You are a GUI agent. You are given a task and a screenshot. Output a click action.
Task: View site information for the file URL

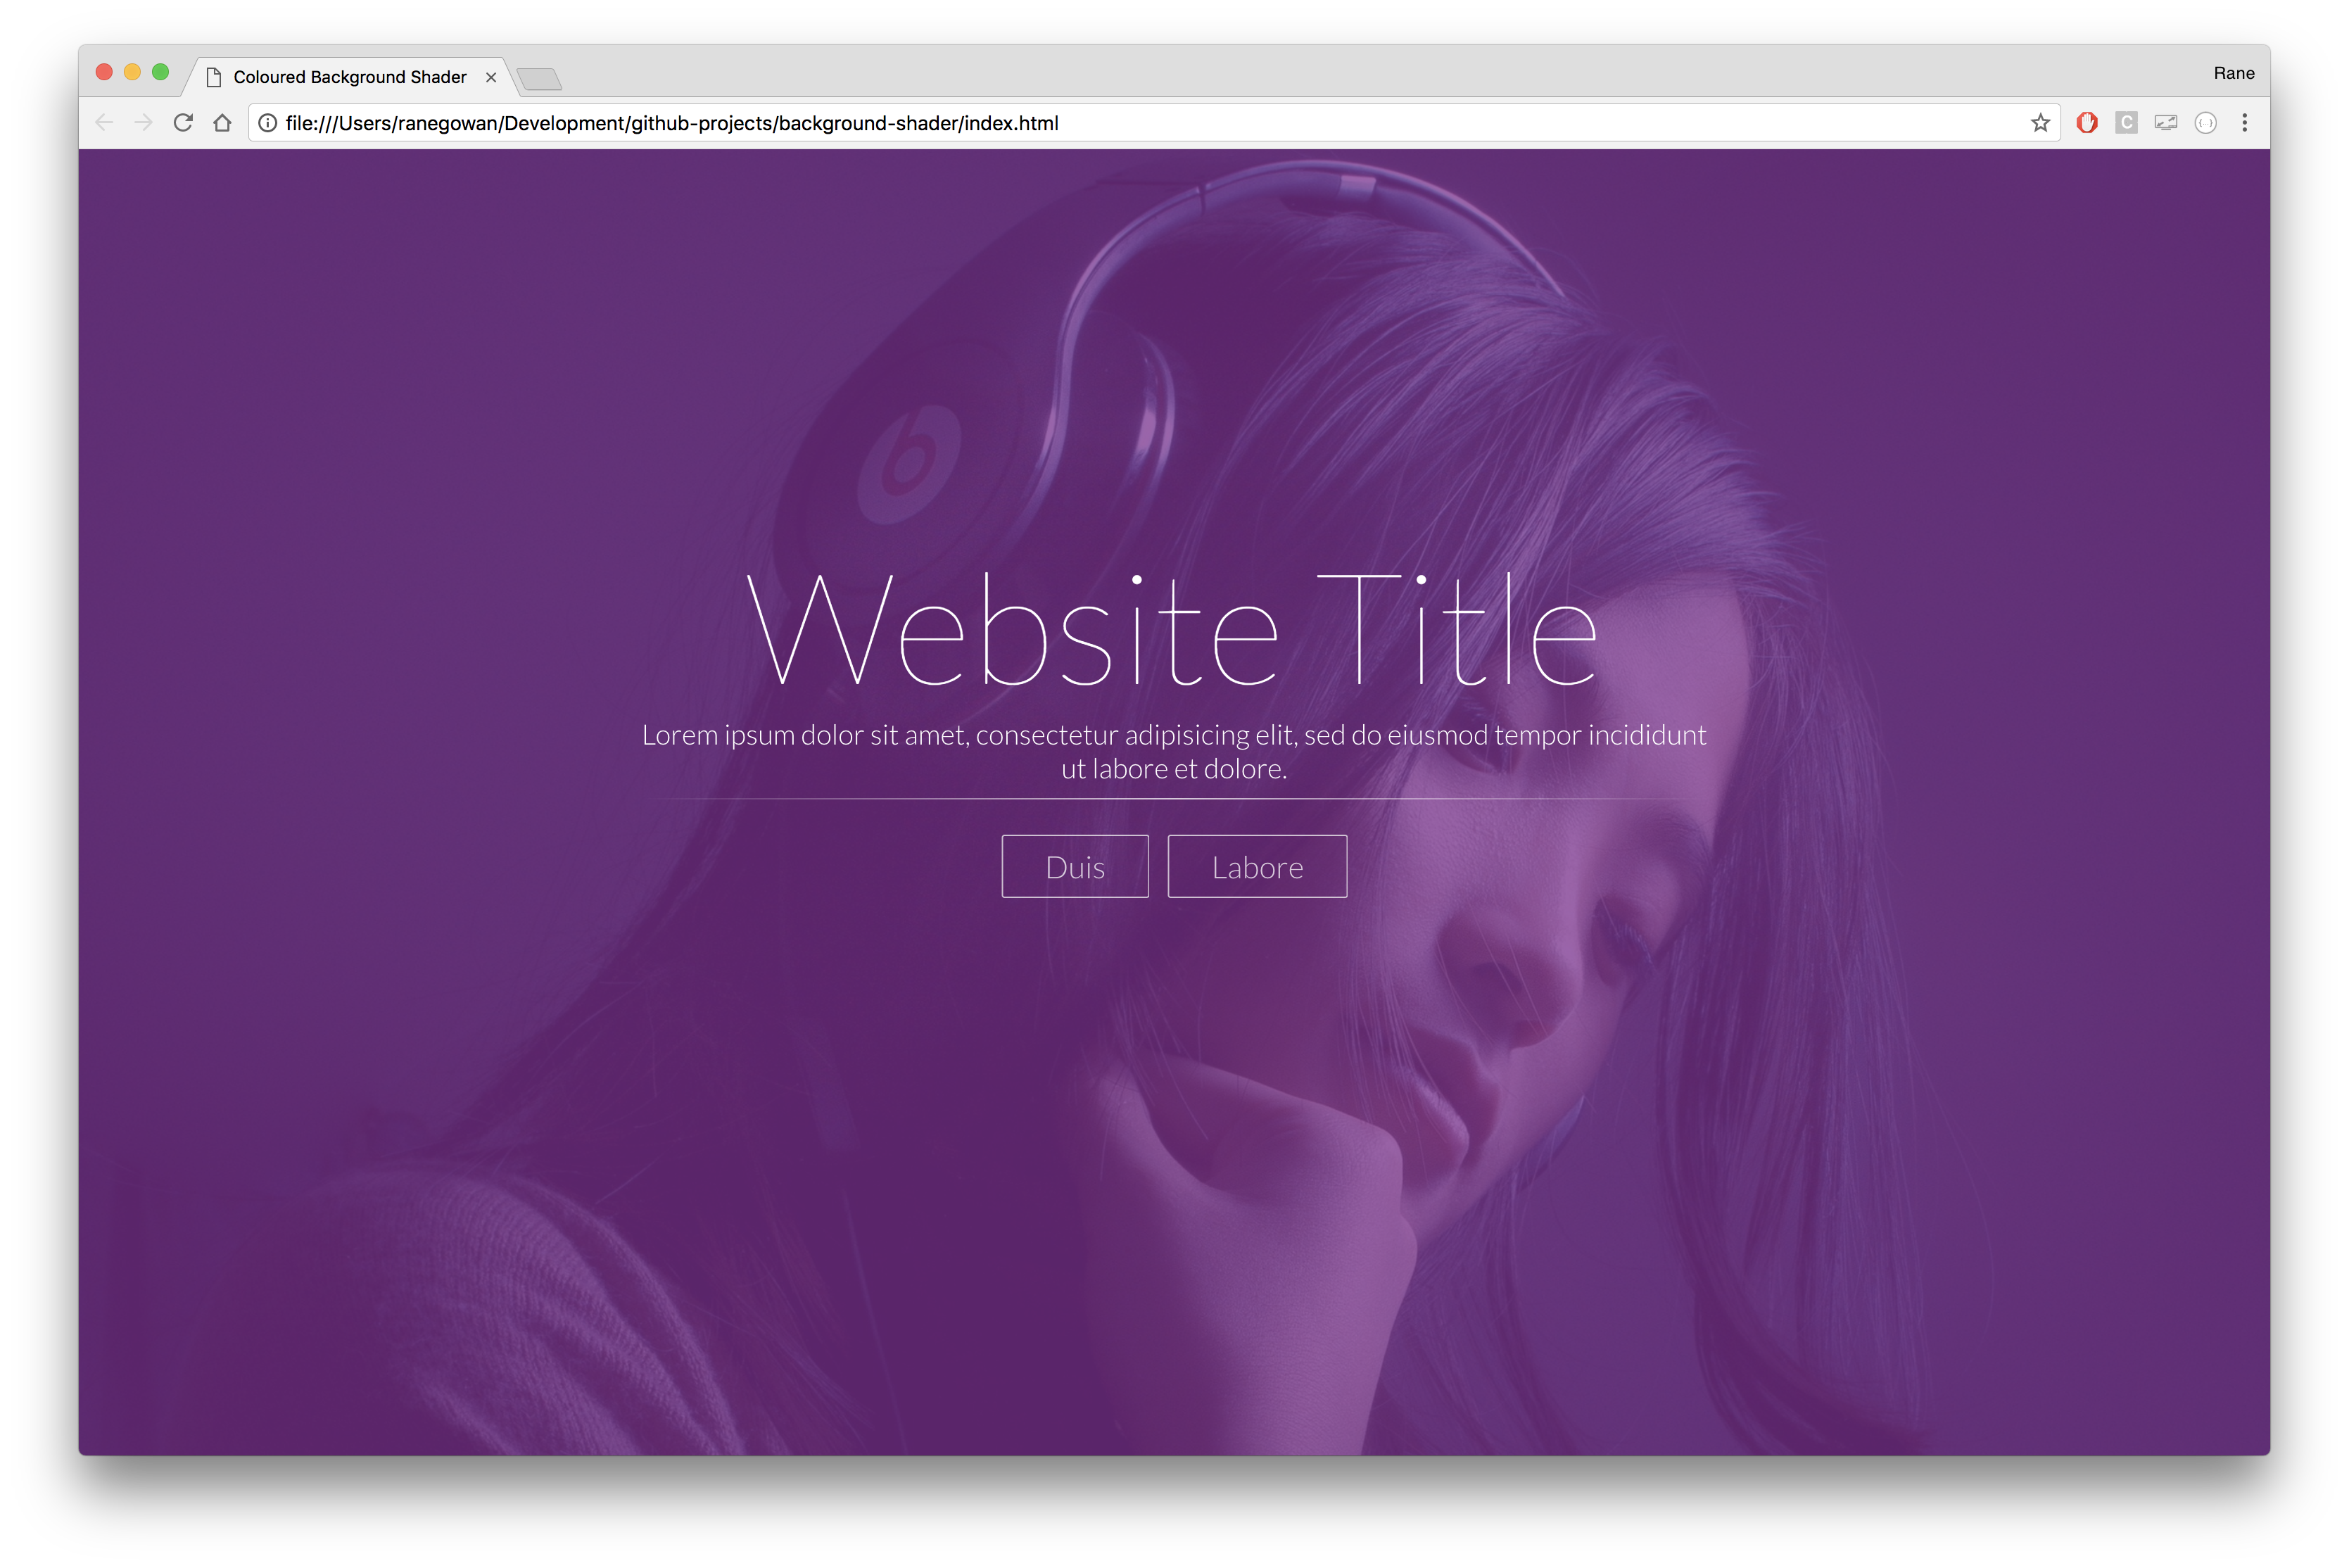pyautogui.click(x=268, y=123)
